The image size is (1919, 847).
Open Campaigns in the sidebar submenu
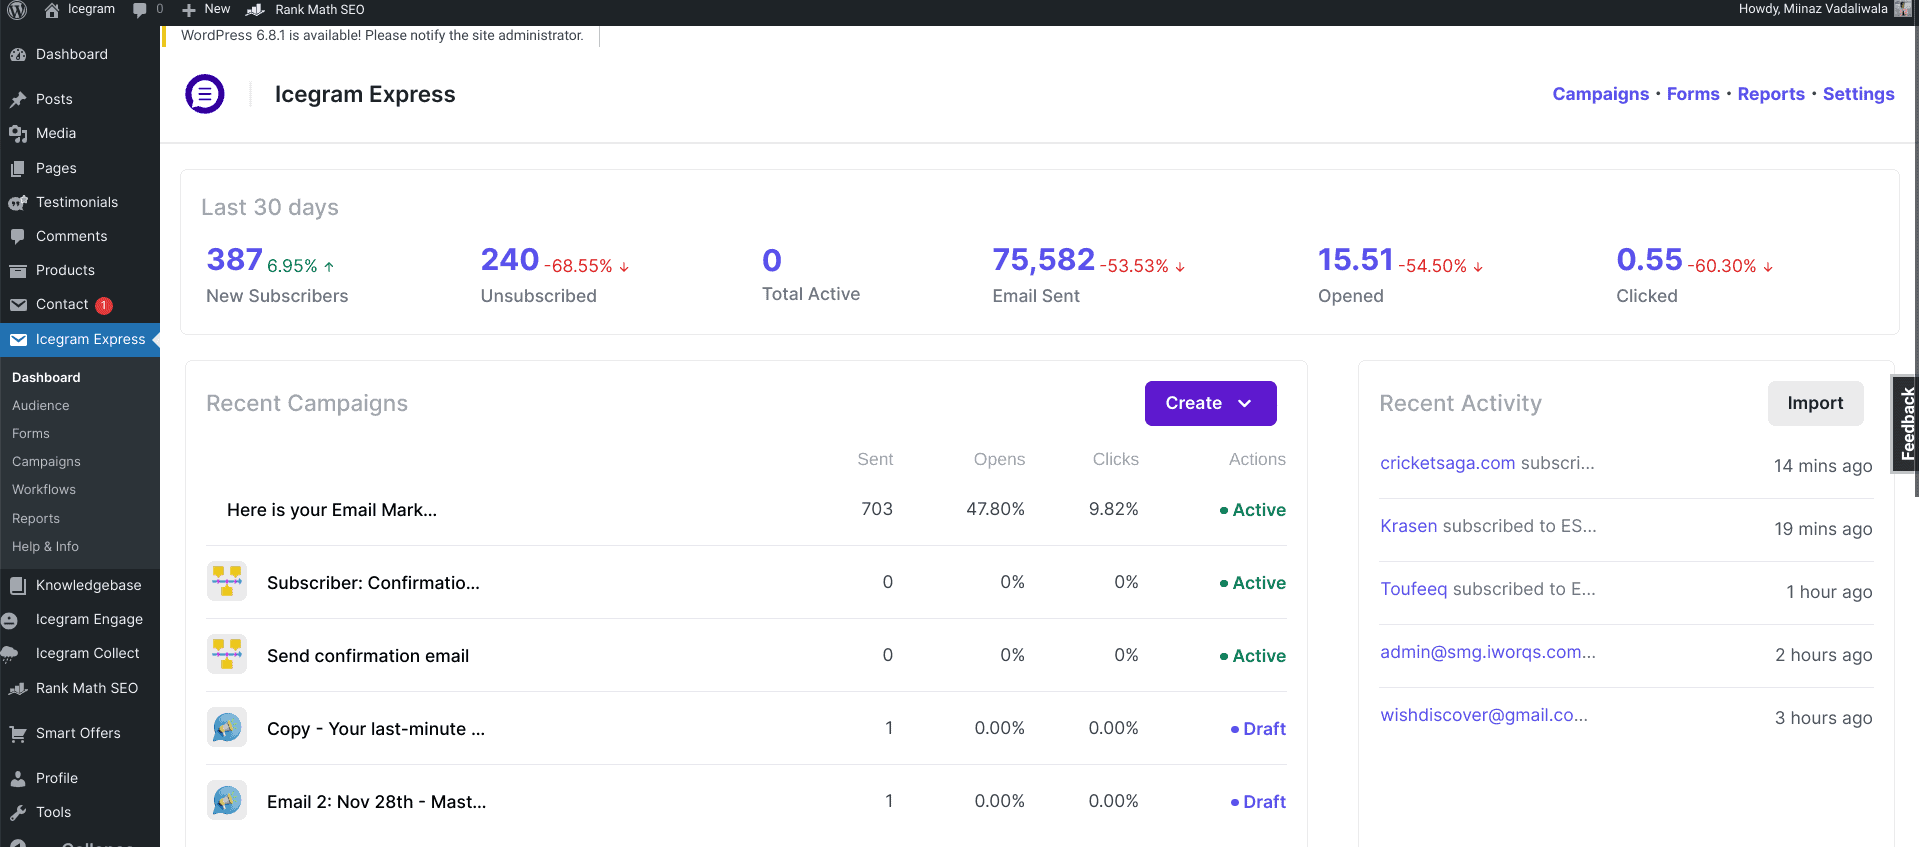46,462
